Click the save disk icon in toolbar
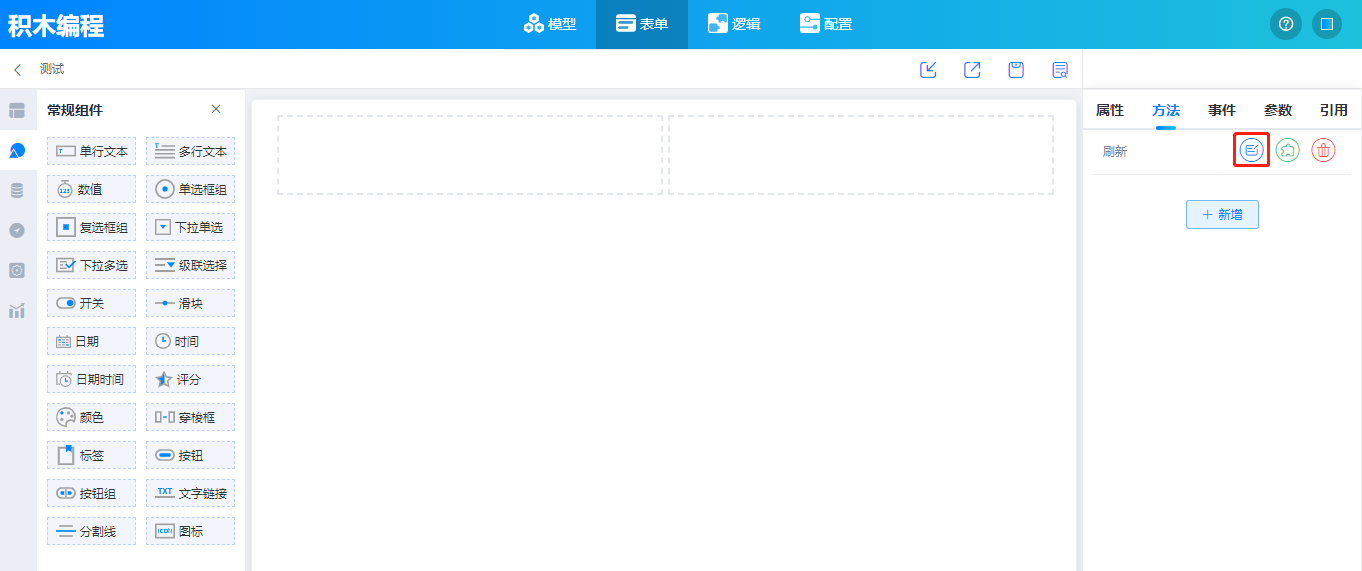Screen dimensions: 1362x571 [1016, 70]
